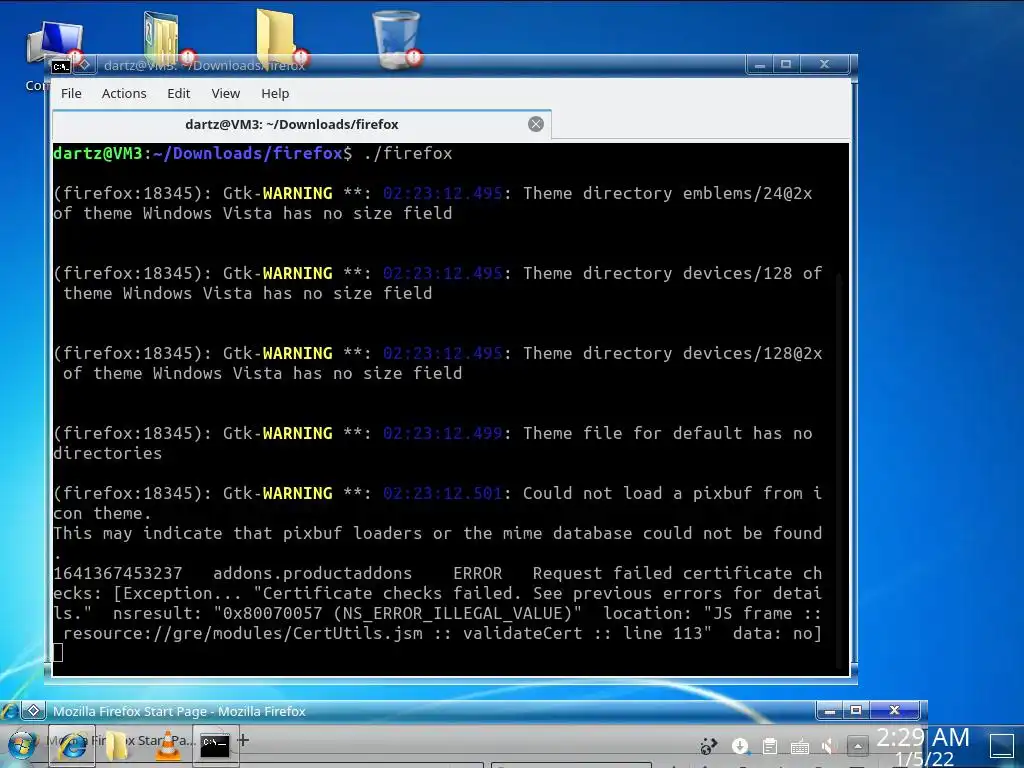1024x768 pixels.
Task: Click the line 'Theme file for default has no'
Action: [x=667, y=433]
